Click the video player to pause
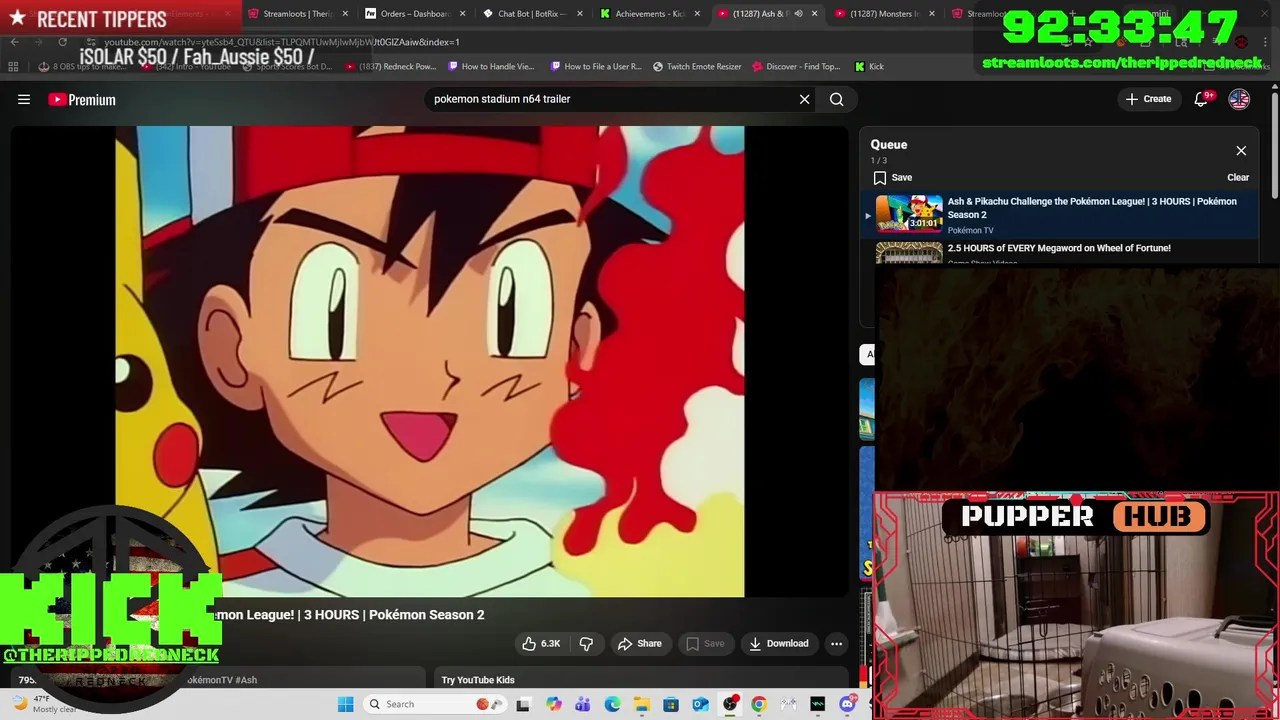The height and width of the screenshot is (720, 1280). tap(430, 361)
